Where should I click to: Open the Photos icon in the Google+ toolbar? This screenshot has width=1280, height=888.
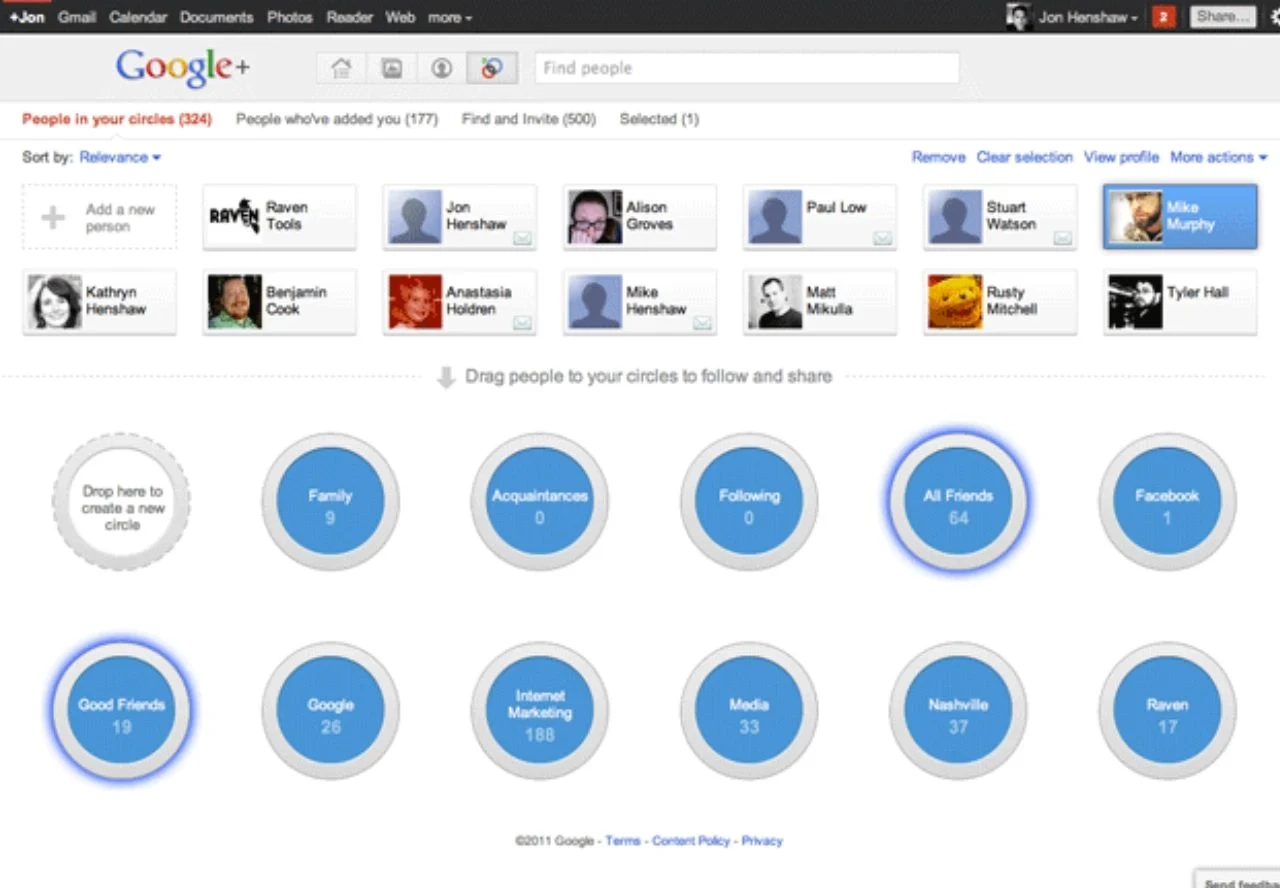click(x=391, y=68)
